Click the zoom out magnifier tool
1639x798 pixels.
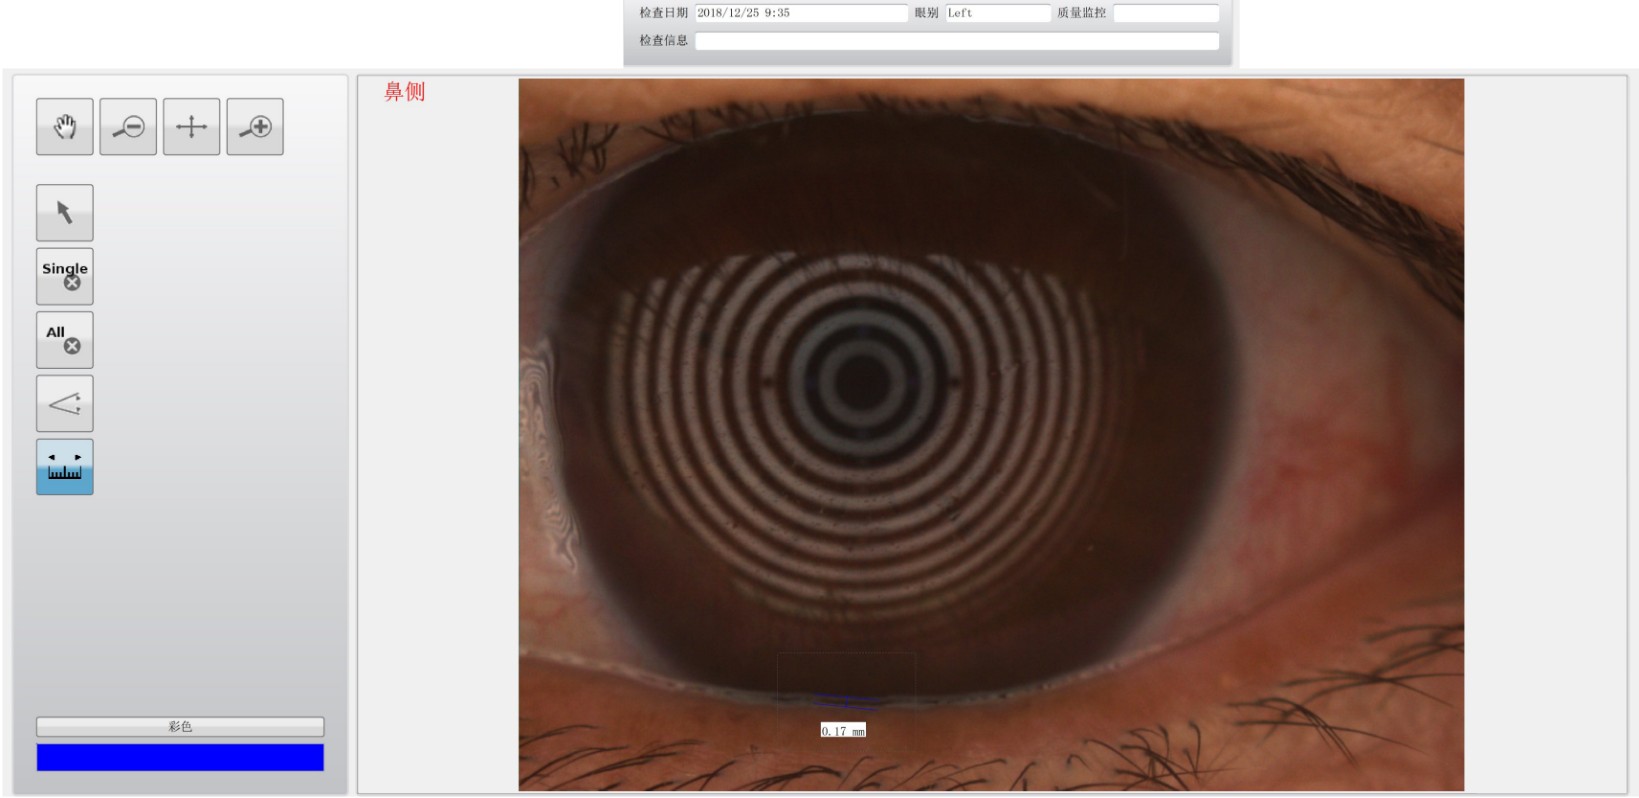tap(128, 127)
